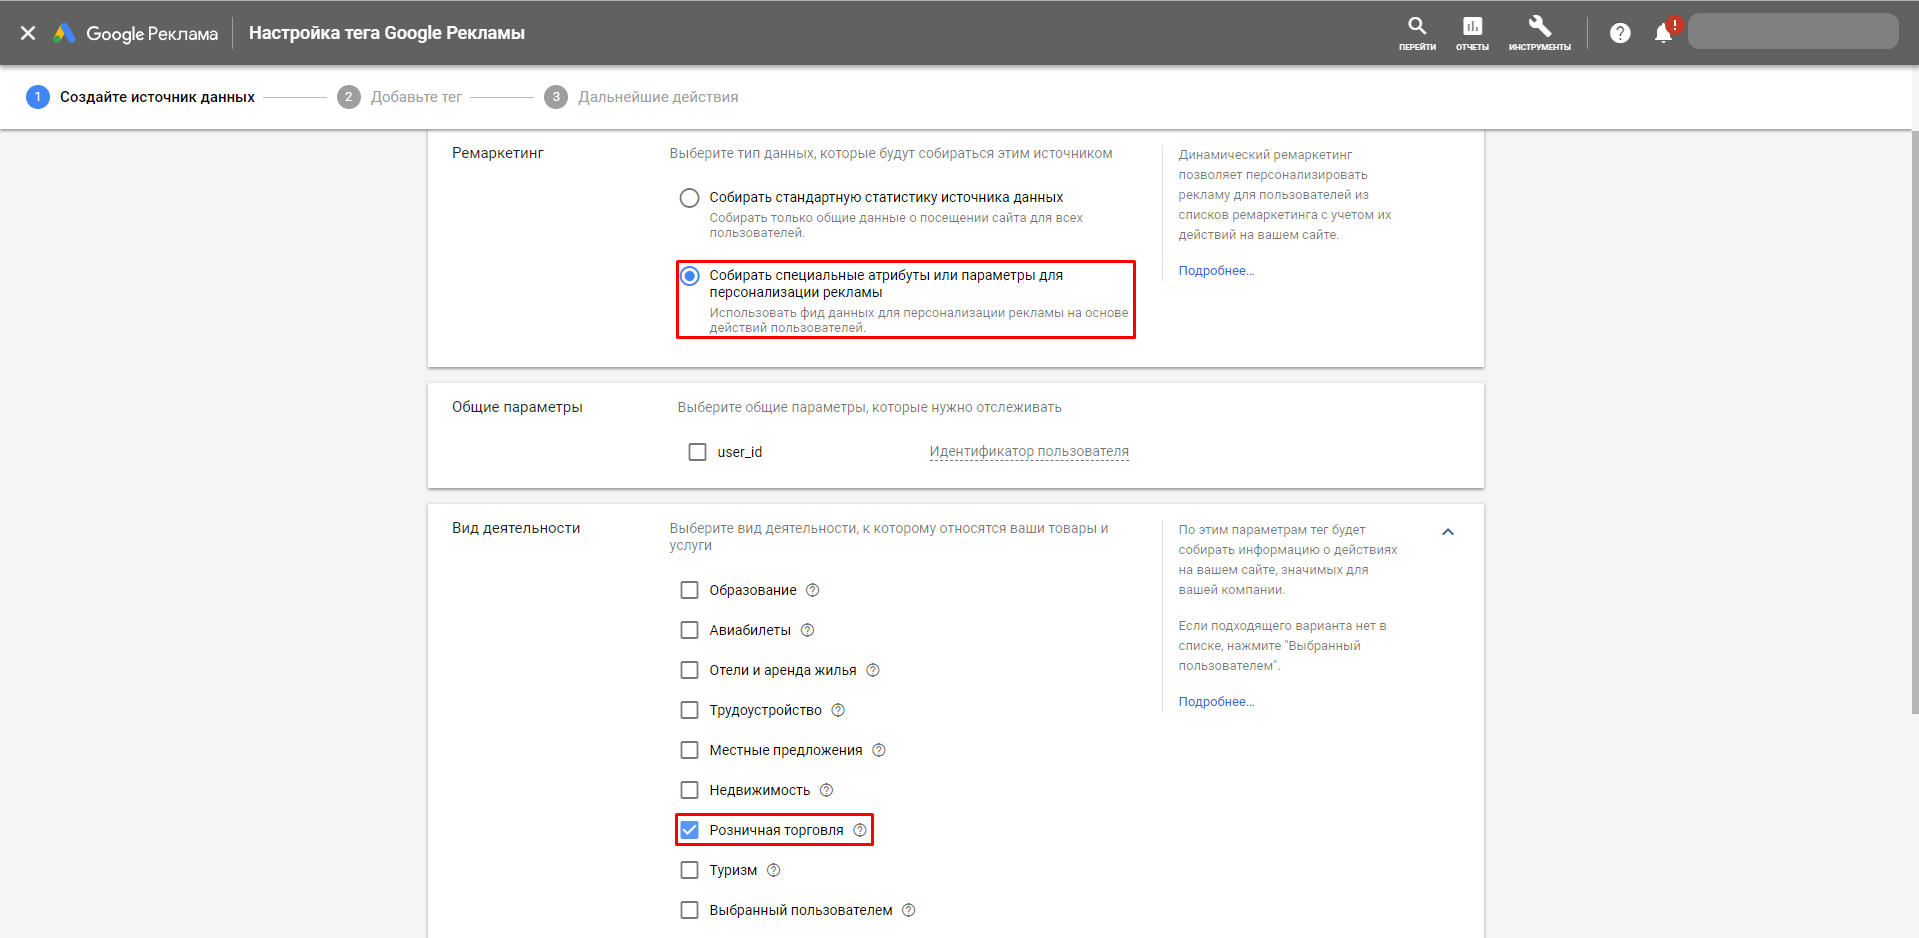Click the account field in the header

tap(1793, 31)
